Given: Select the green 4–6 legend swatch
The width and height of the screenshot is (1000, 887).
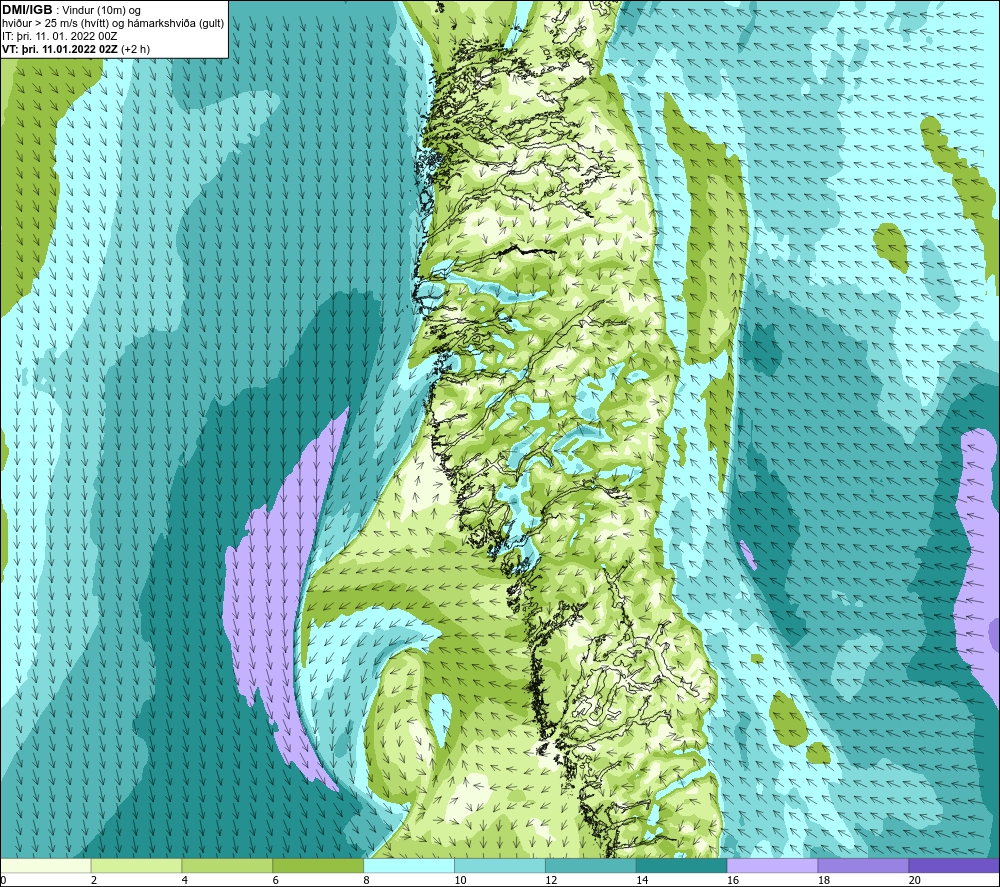Looking at the screenshot, I should tap(227, 865).
